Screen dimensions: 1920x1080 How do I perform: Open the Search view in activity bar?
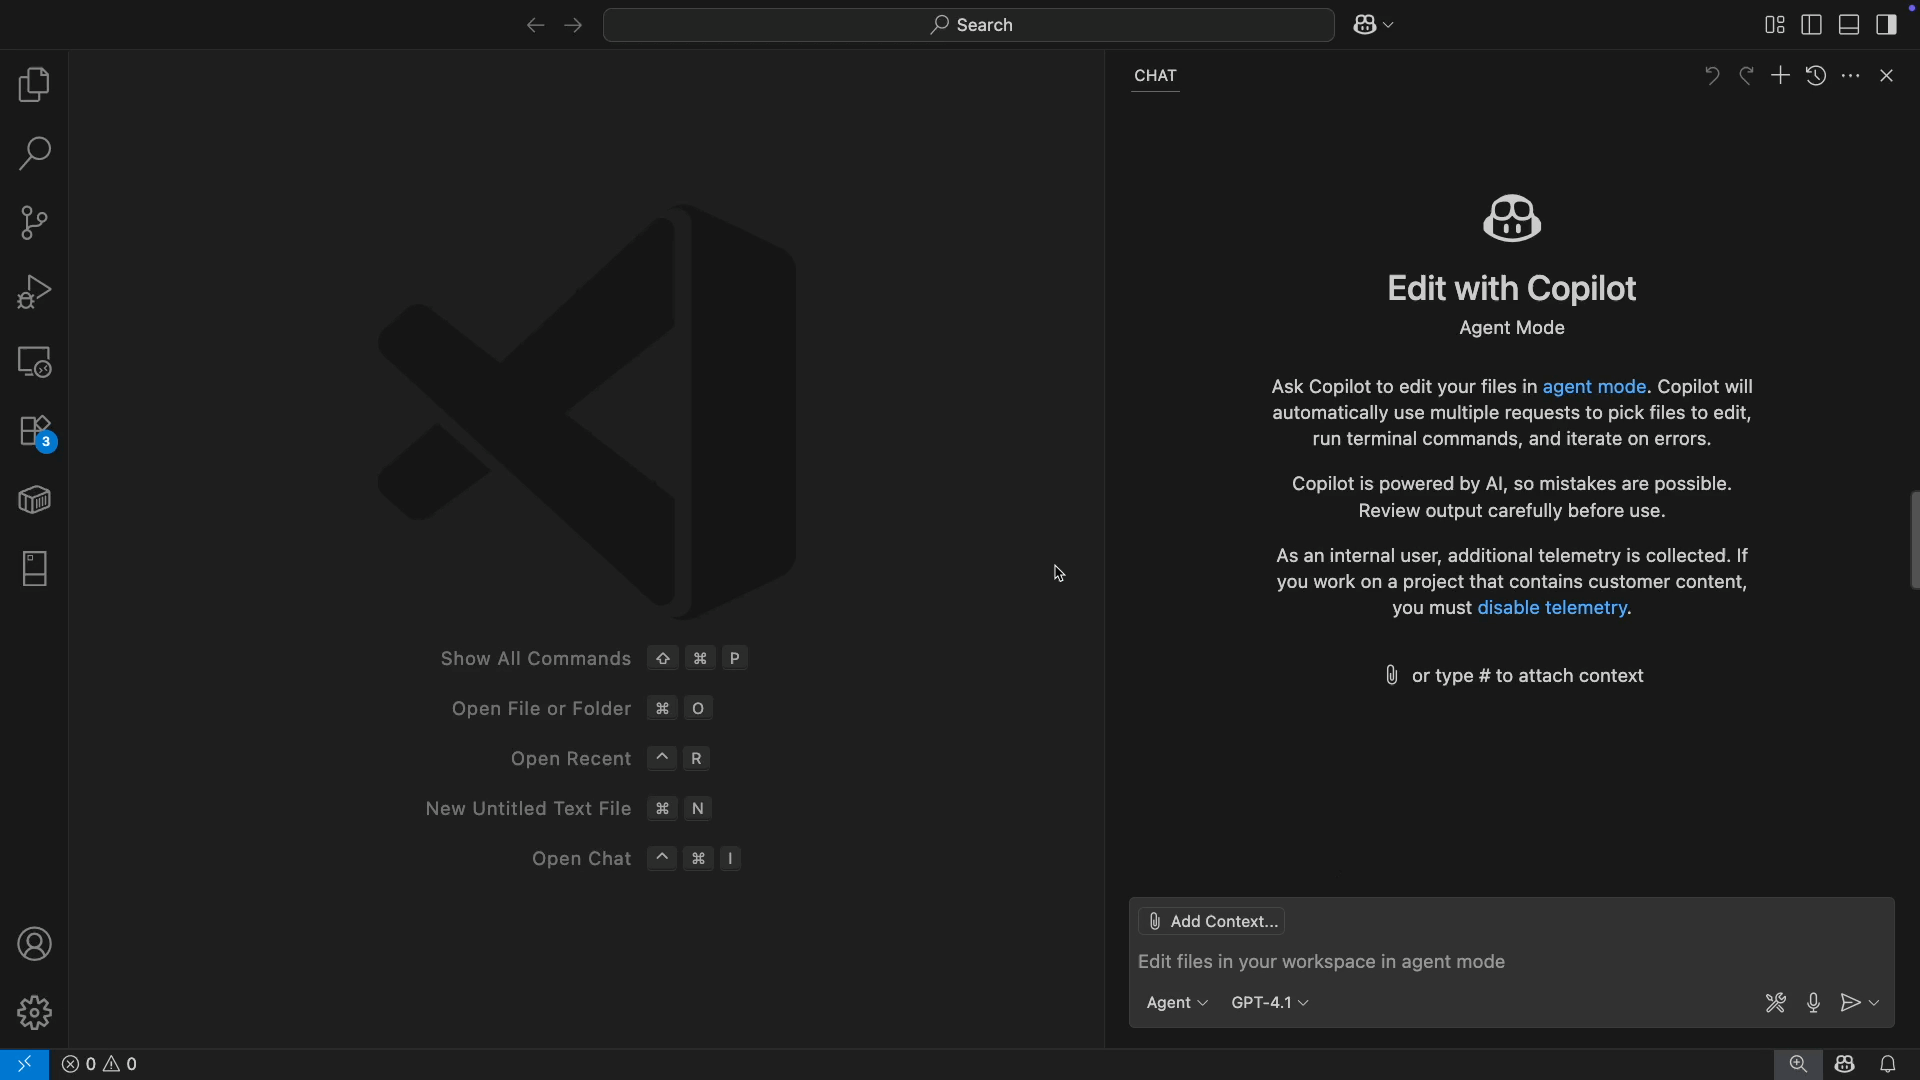point(34,154)
